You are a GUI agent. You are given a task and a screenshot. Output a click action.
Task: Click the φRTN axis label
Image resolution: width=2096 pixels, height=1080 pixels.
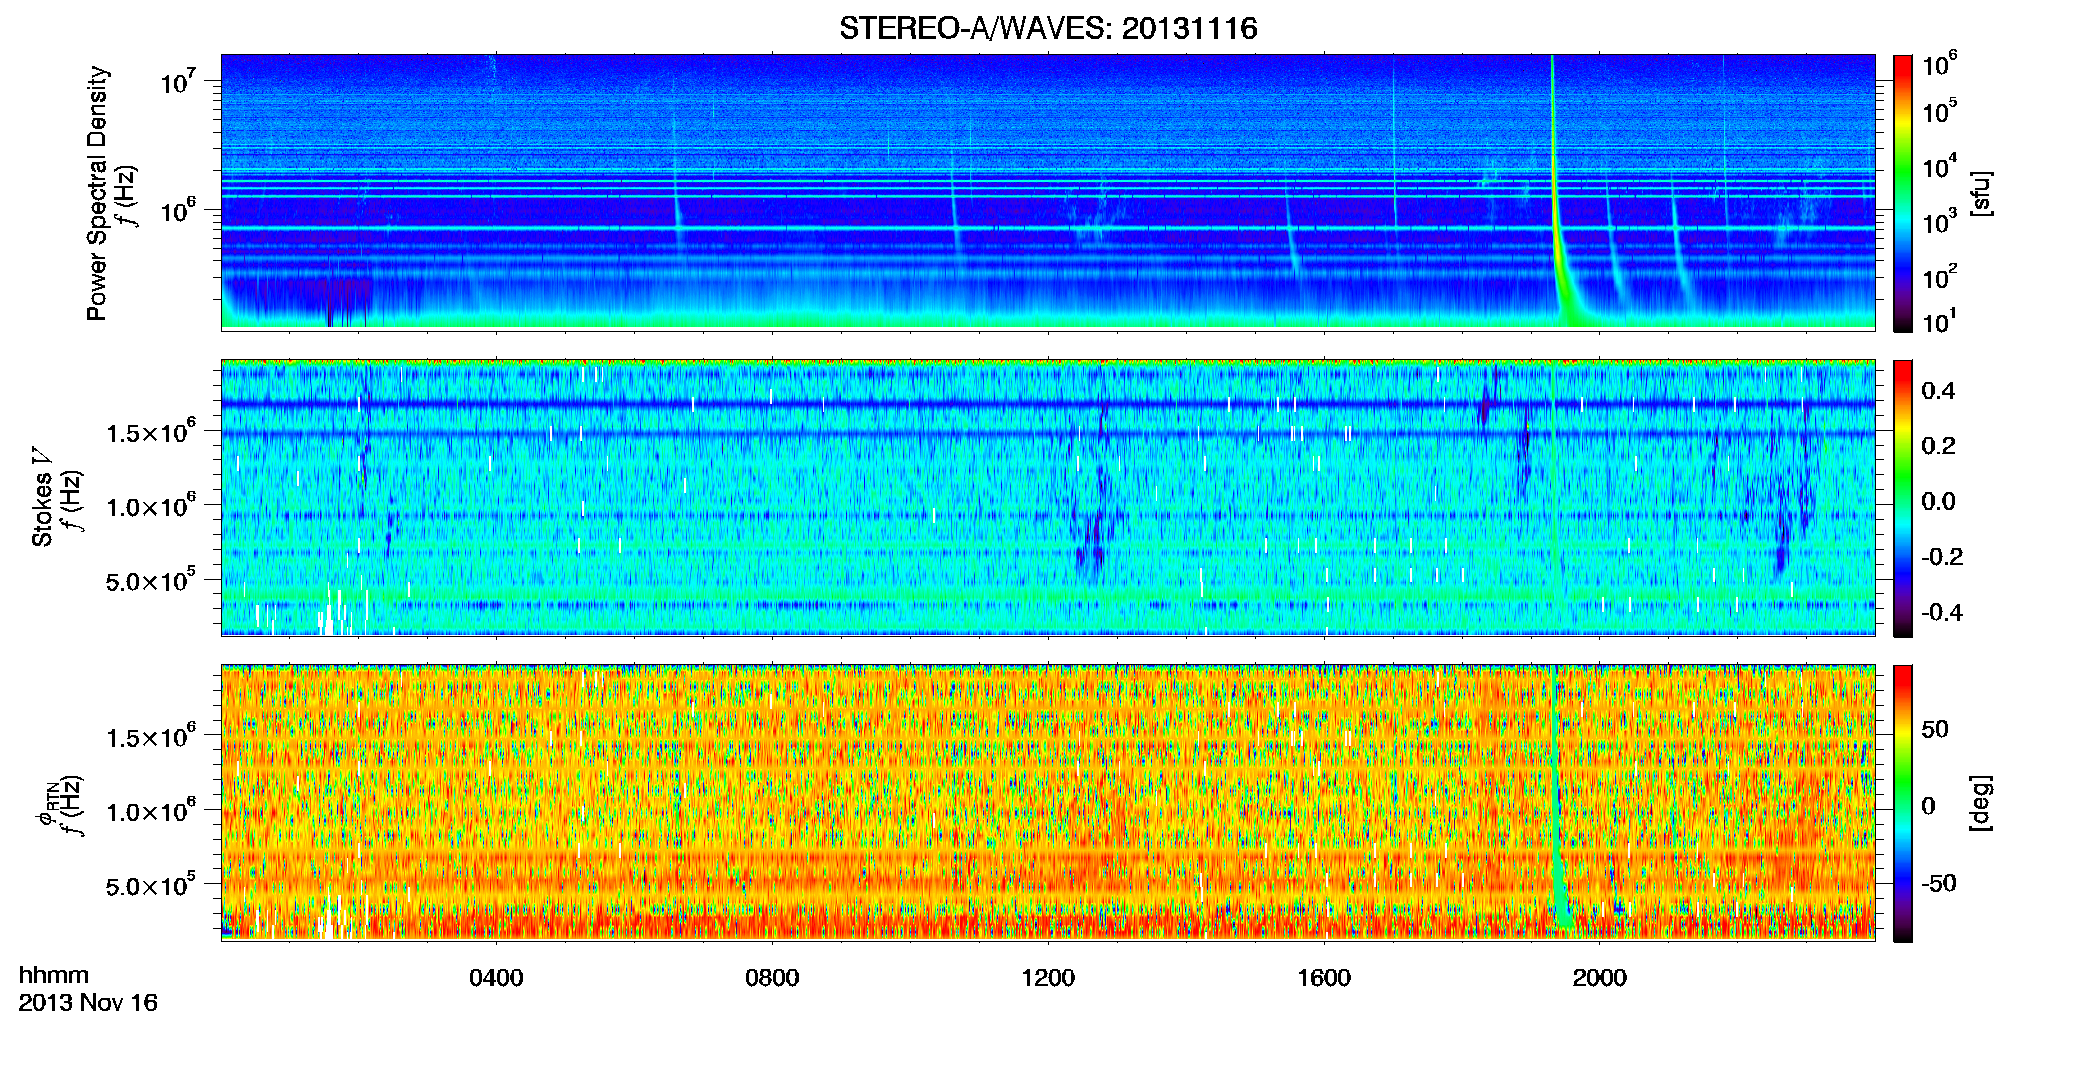[x=45, y=805]
